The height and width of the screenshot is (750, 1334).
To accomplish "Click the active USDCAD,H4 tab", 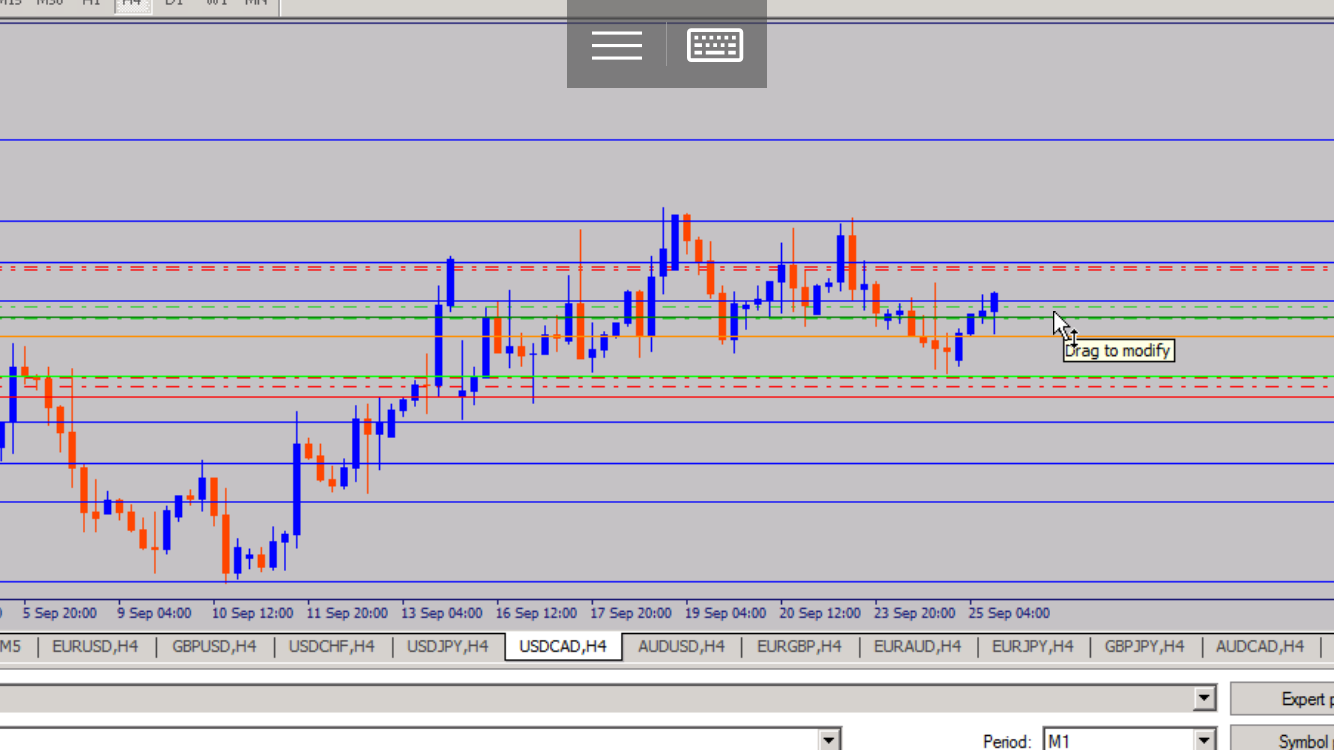I will (563, 646).
